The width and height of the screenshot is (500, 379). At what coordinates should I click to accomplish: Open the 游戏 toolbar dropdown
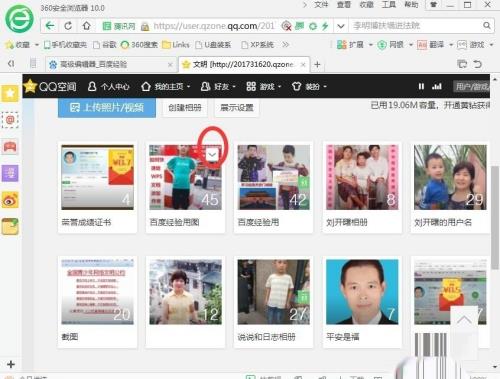[x=475, y=45]
